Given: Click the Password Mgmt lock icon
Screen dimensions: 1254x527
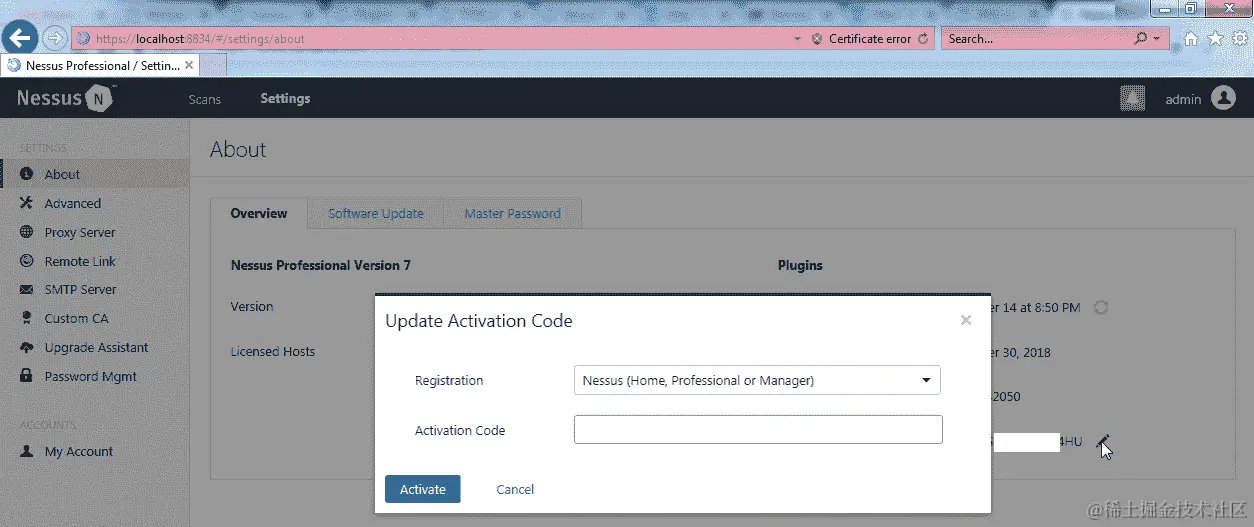Looking at the screenshot, I should [x=27, y=376].
